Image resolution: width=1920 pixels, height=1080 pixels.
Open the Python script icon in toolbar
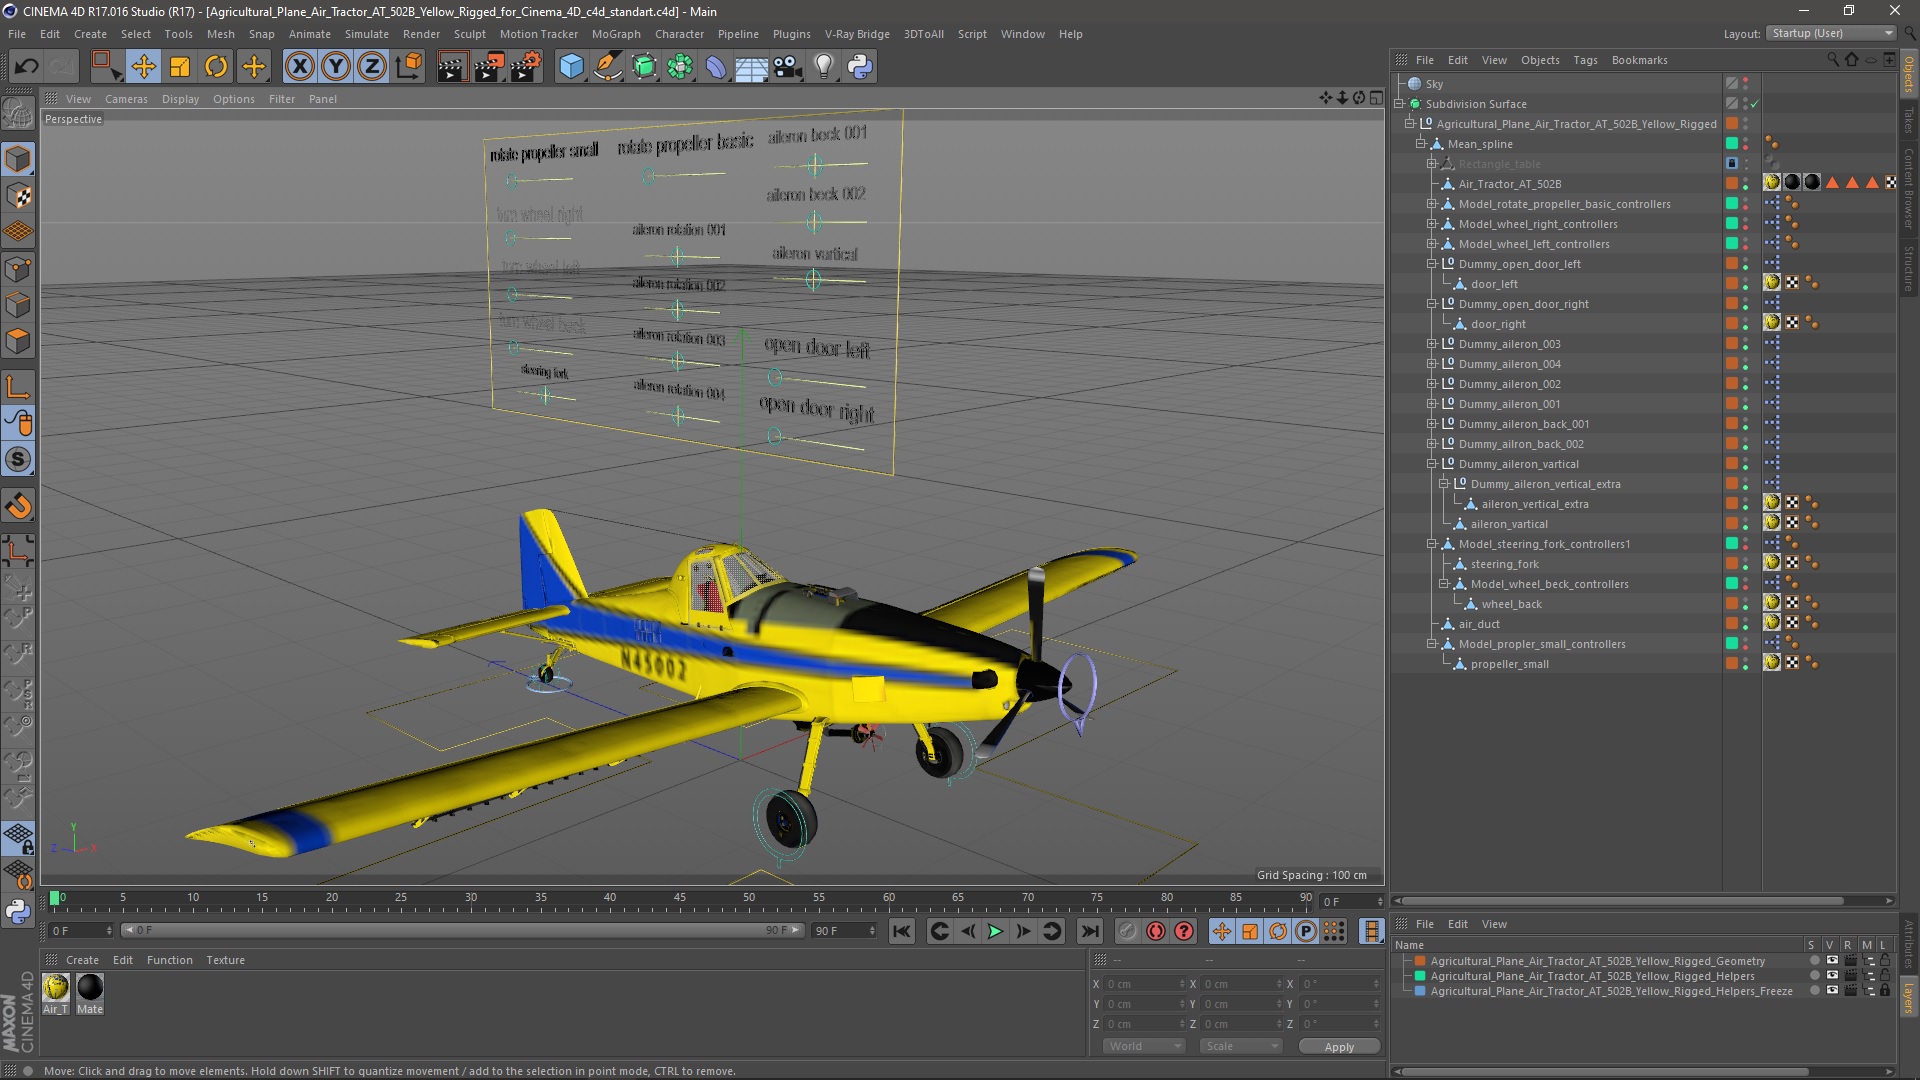860,67
